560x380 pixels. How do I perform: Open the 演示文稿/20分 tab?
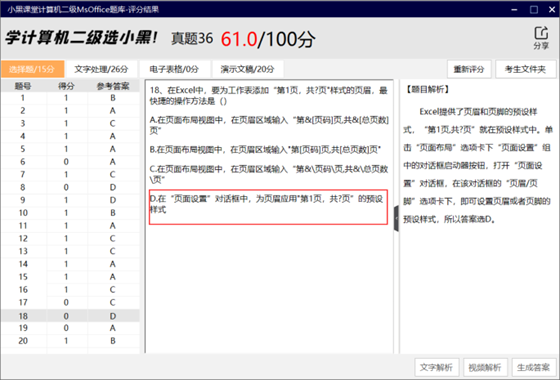(248, 69)
